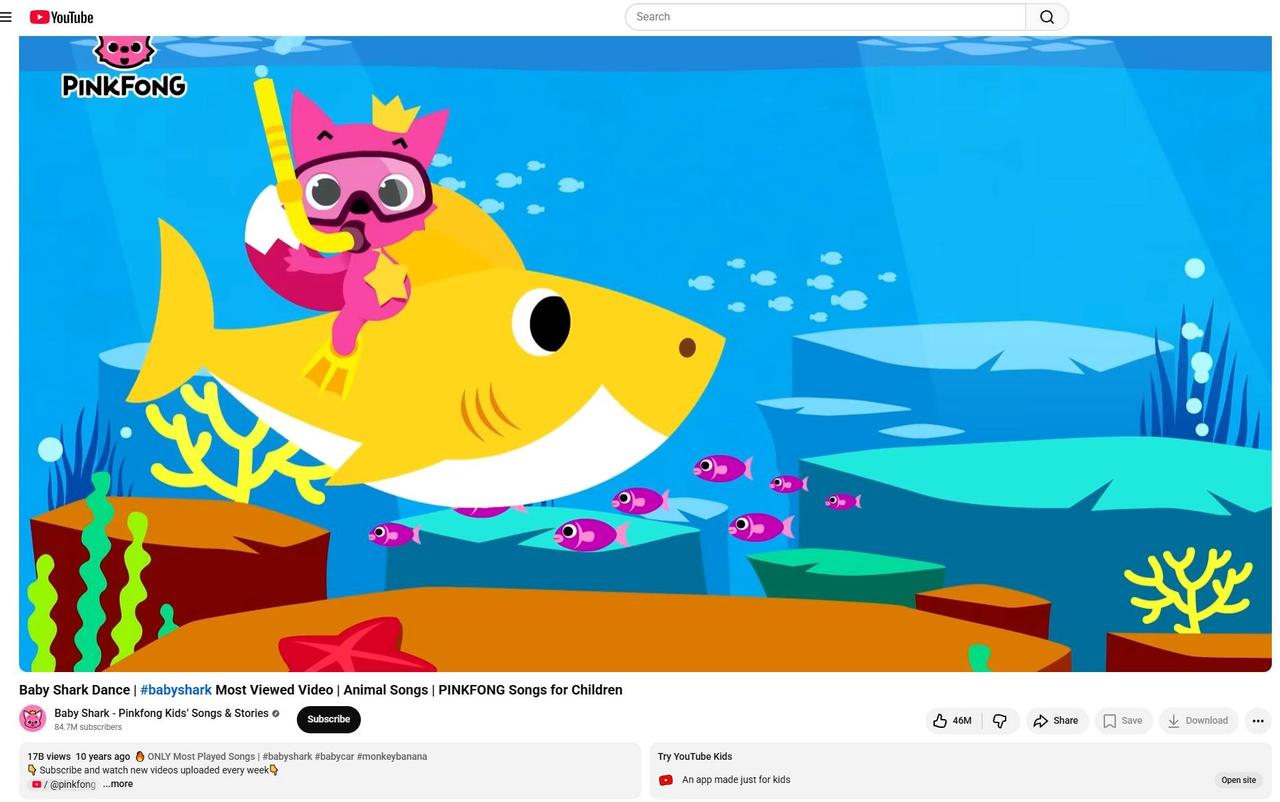Viewport: 1280px width, 802px height.
Task: Dislike the video with thumbs down
Action: (x=1000, y=720)
